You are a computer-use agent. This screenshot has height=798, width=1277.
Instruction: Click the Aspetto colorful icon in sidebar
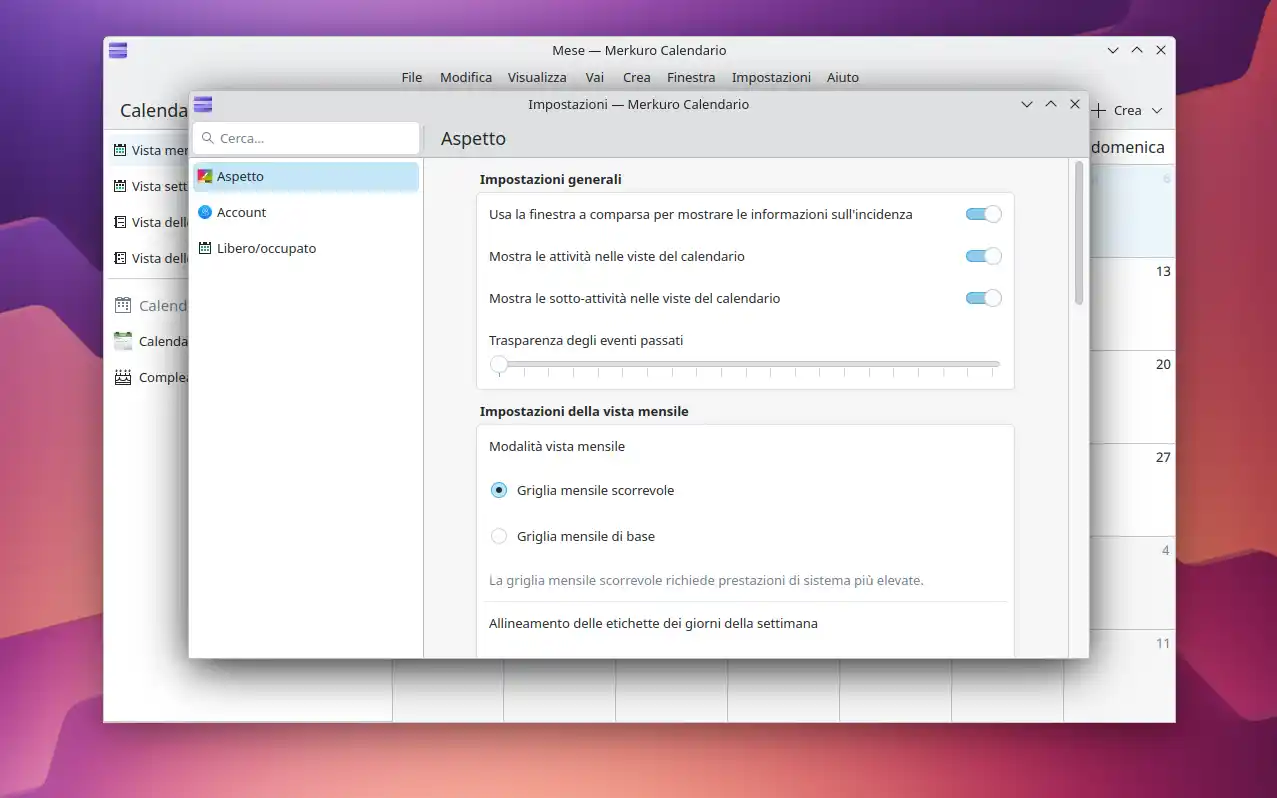[205, 176]
